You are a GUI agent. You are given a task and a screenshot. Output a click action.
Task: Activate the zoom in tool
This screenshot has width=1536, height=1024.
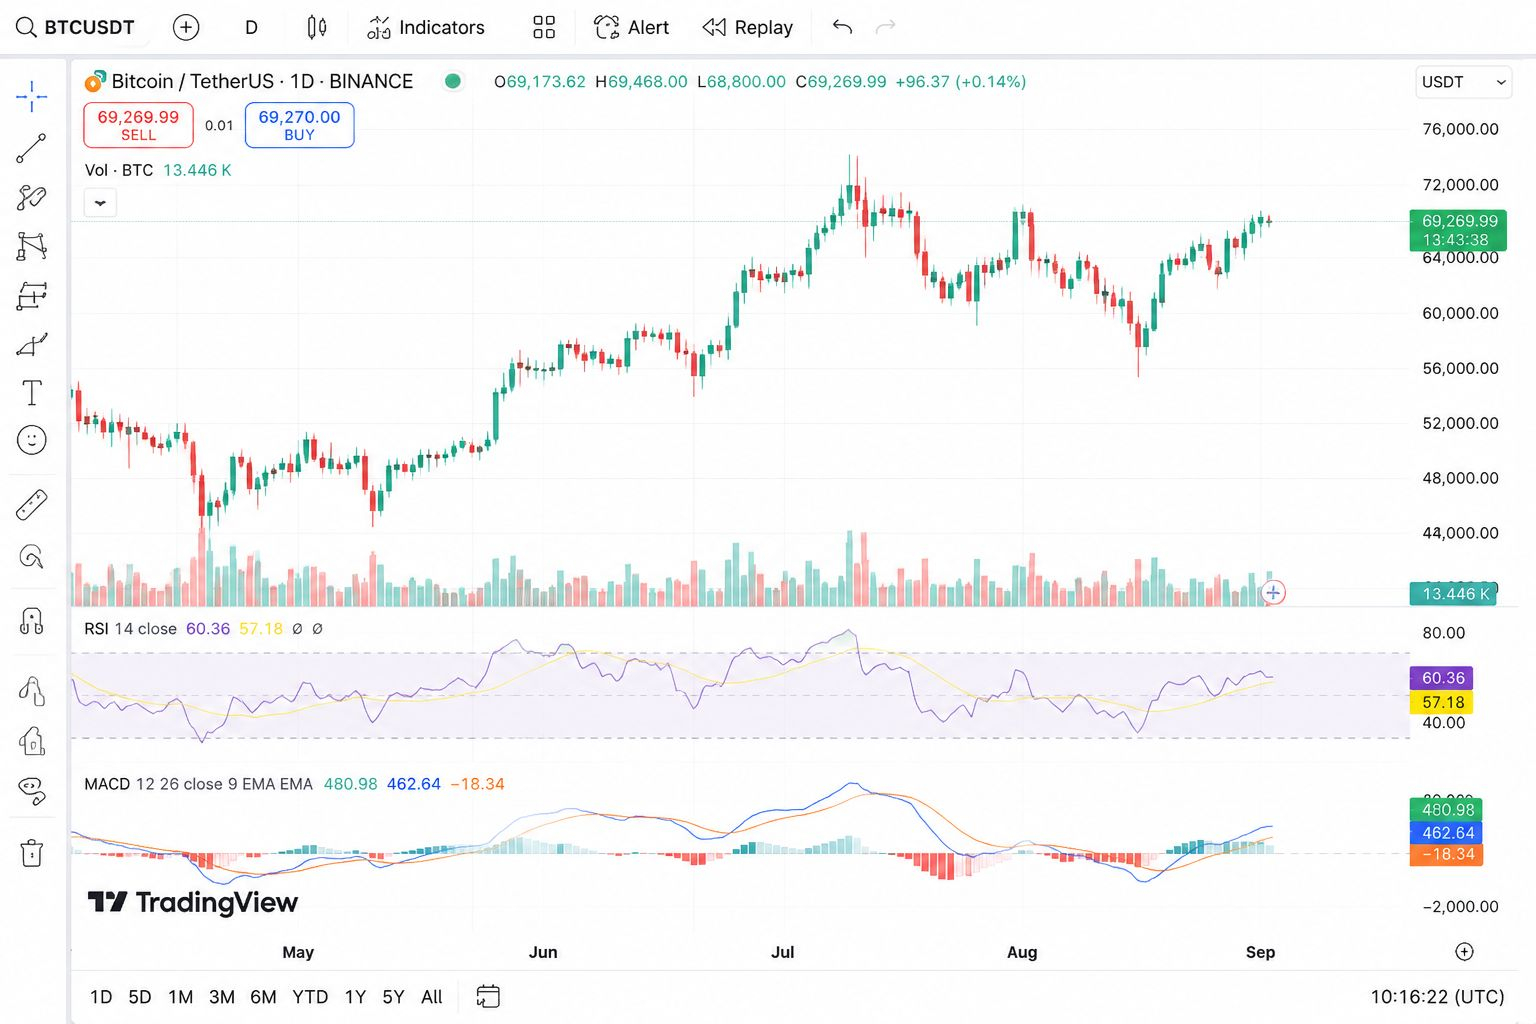pos(32,556)
